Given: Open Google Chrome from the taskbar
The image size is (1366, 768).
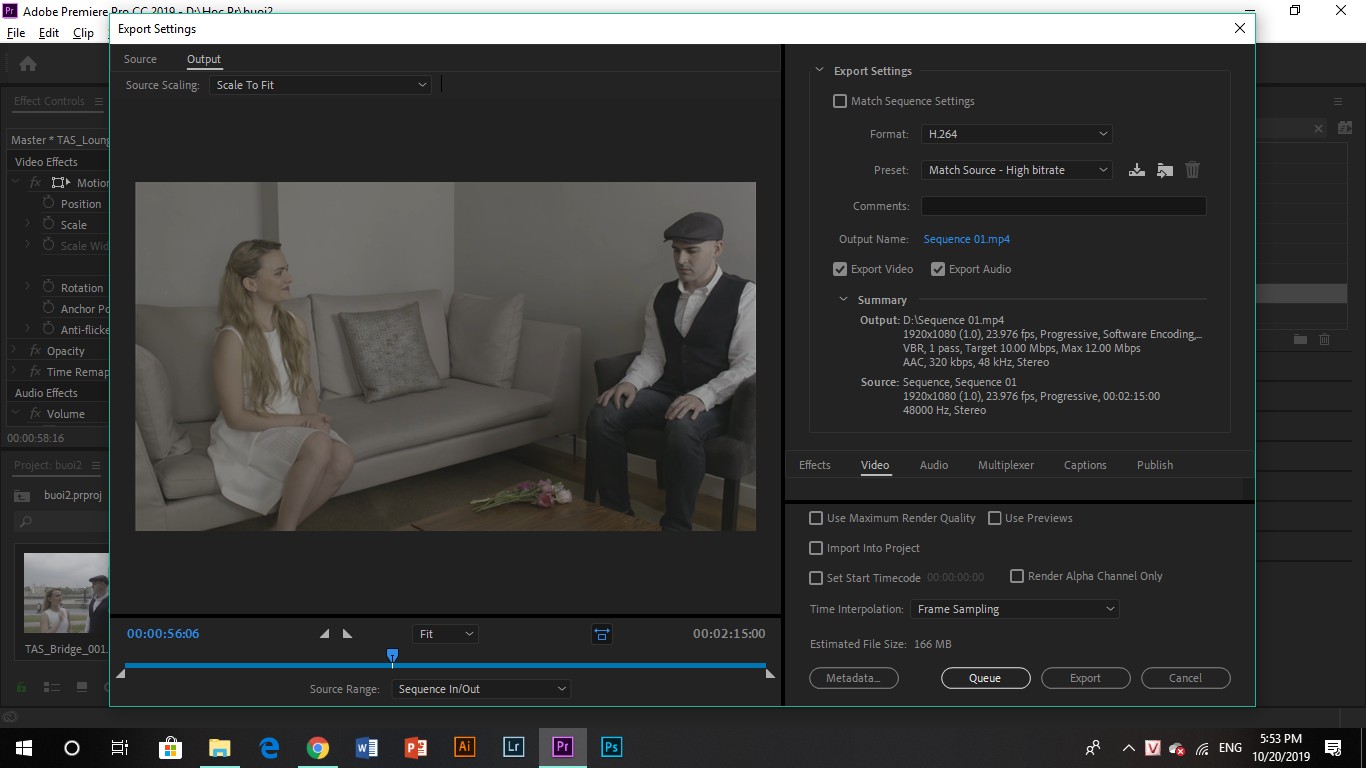Looking at the screenshot, I should (x=318, y=747).
